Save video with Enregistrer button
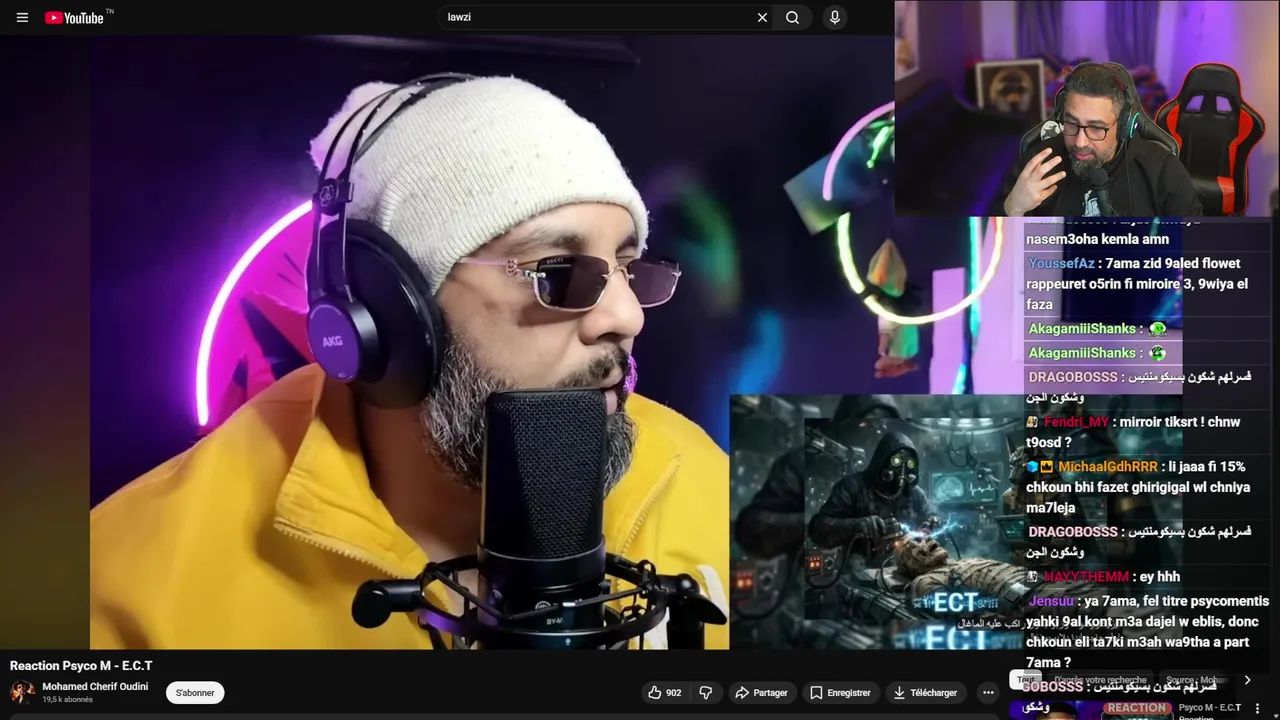1280x720 pixels. (840, 692)
